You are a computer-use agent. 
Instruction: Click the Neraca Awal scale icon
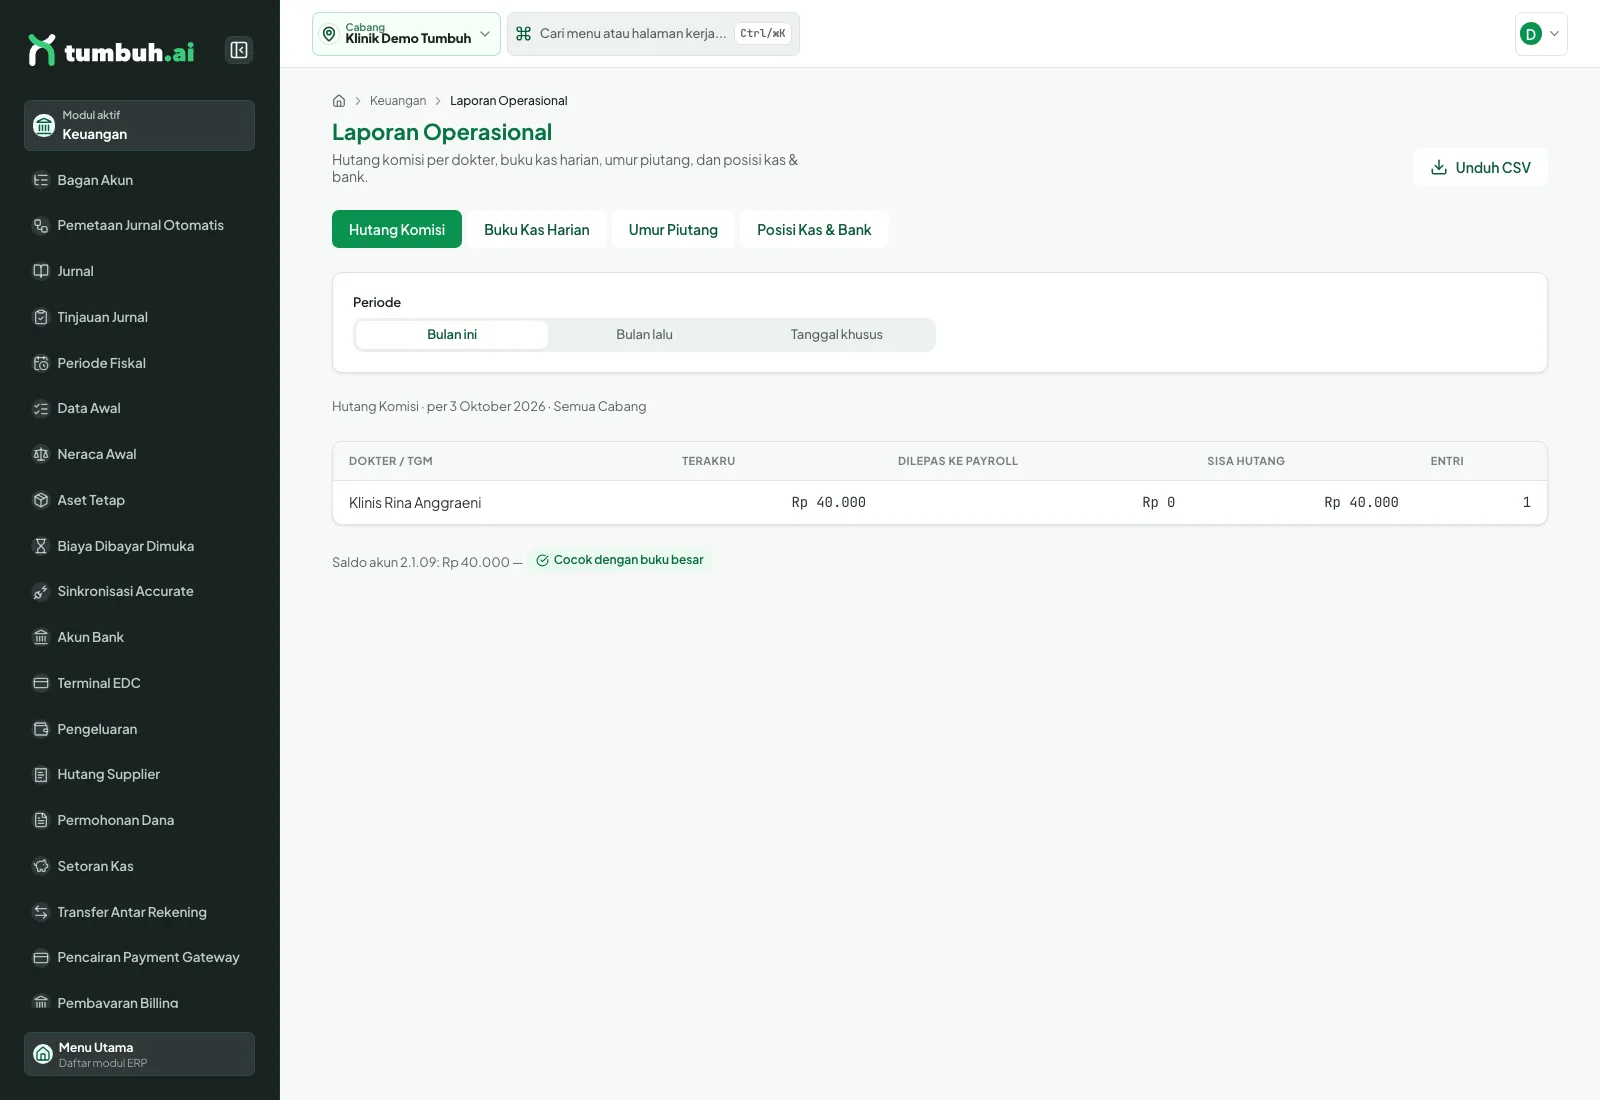click(x=41, y=454)
